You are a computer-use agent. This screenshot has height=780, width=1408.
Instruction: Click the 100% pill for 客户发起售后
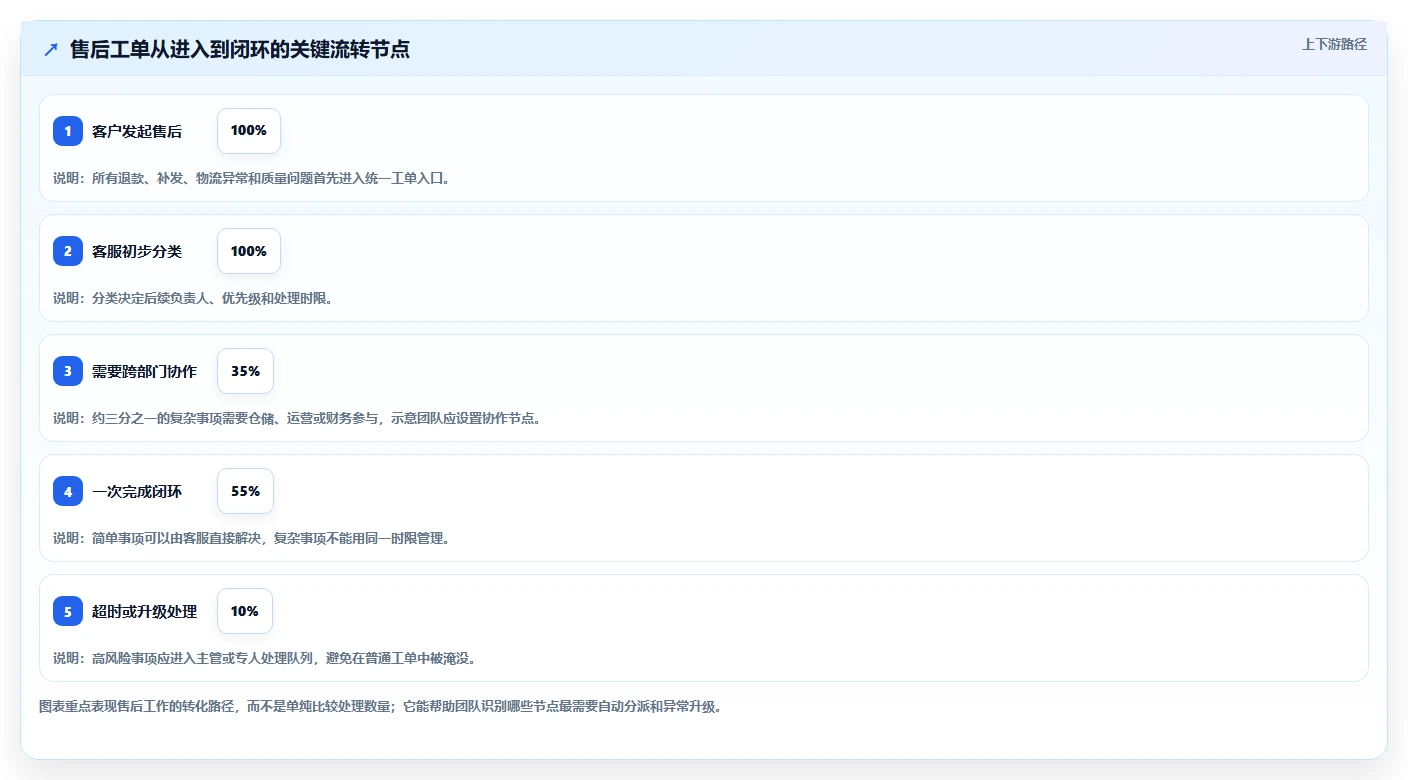[x=249, y=131]
